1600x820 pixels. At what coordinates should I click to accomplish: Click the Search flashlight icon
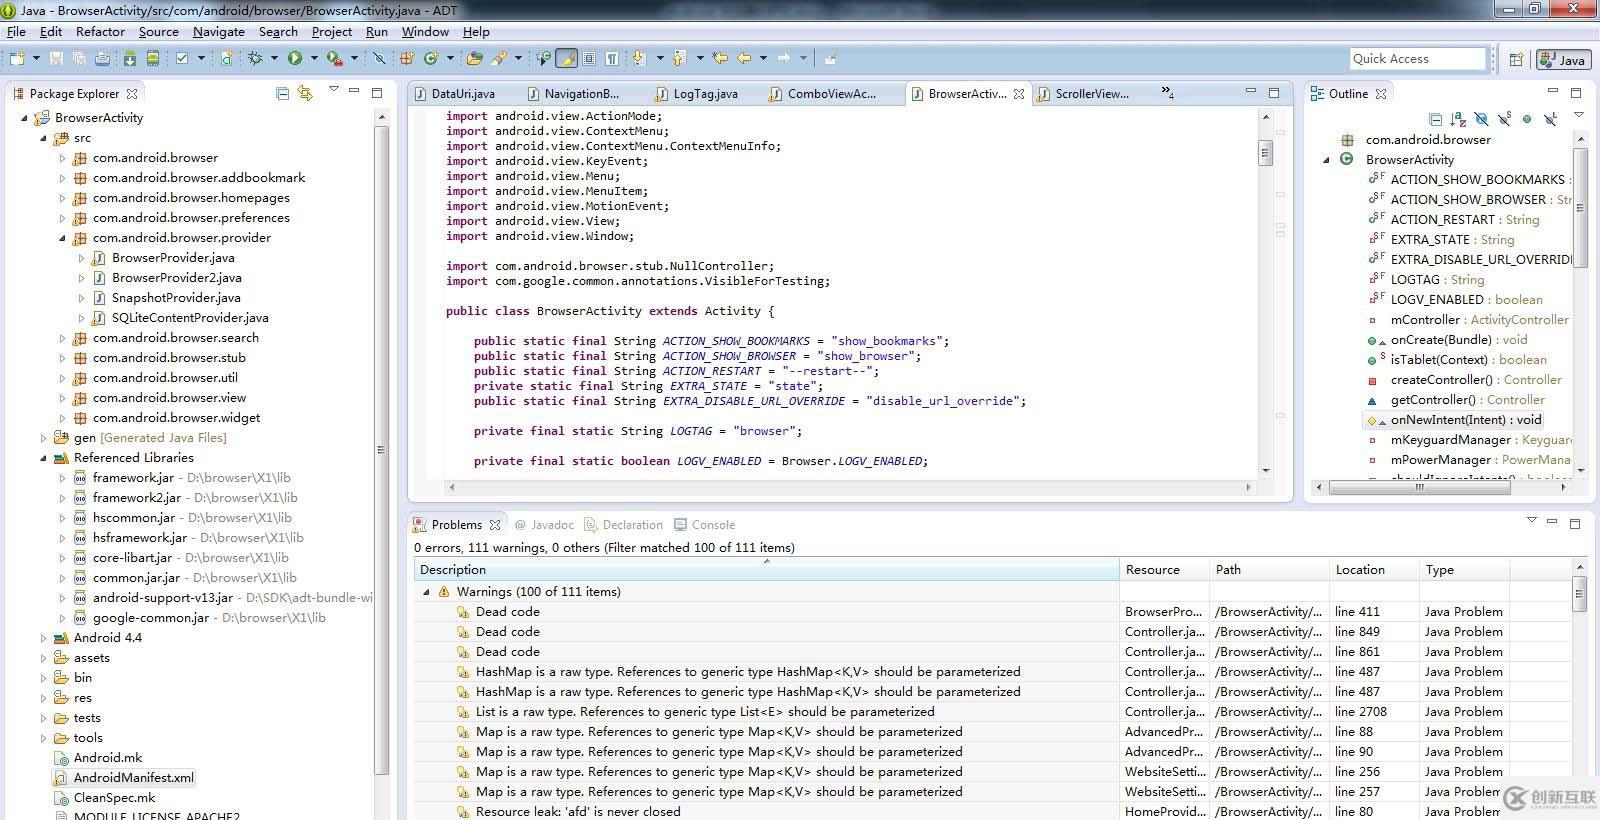498,58
